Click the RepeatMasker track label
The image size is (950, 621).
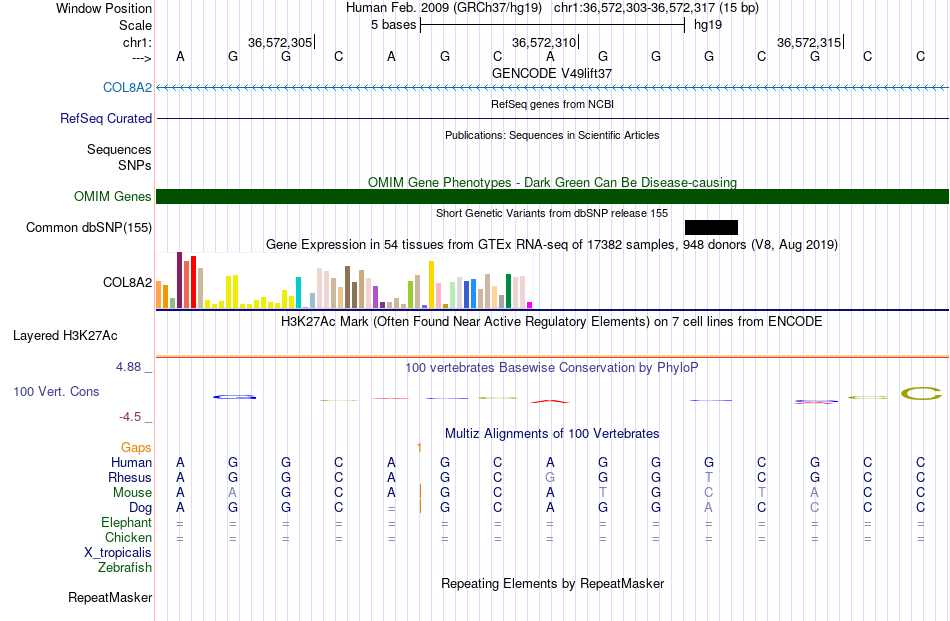pos(110,597)
